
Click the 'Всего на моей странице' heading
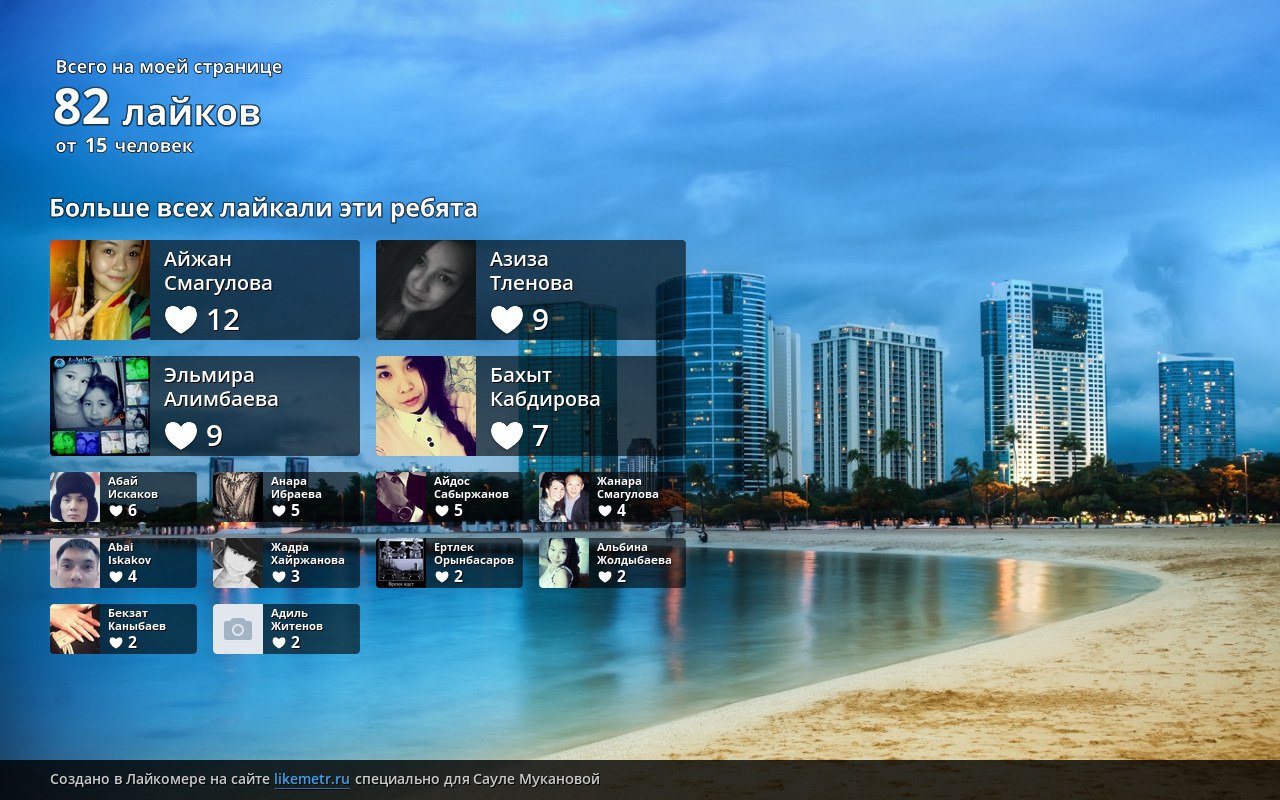click(169, 67)
